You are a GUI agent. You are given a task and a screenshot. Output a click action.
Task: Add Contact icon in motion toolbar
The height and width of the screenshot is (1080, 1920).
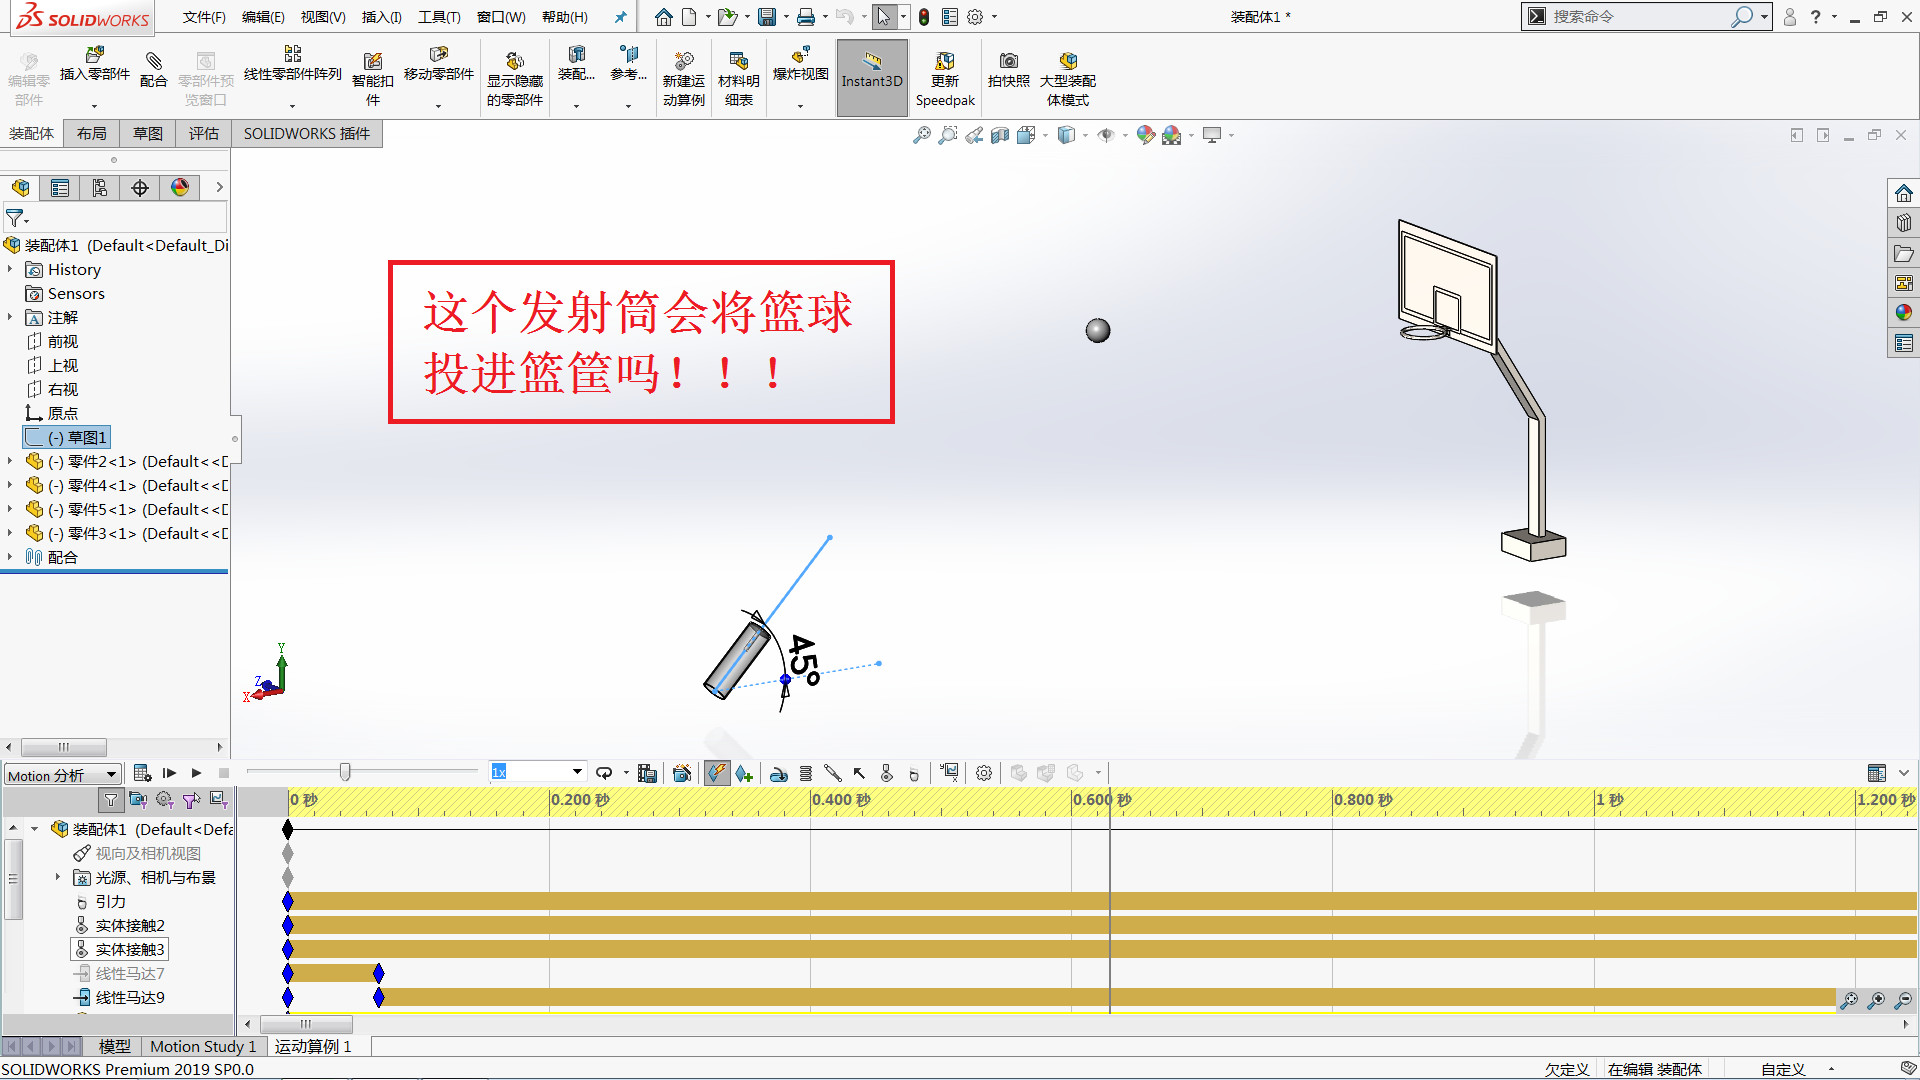(886, 773)
